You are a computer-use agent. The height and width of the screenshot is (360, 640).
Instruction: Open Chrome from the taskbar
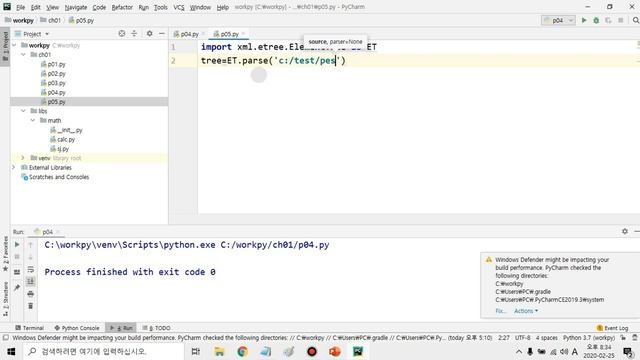242,351
